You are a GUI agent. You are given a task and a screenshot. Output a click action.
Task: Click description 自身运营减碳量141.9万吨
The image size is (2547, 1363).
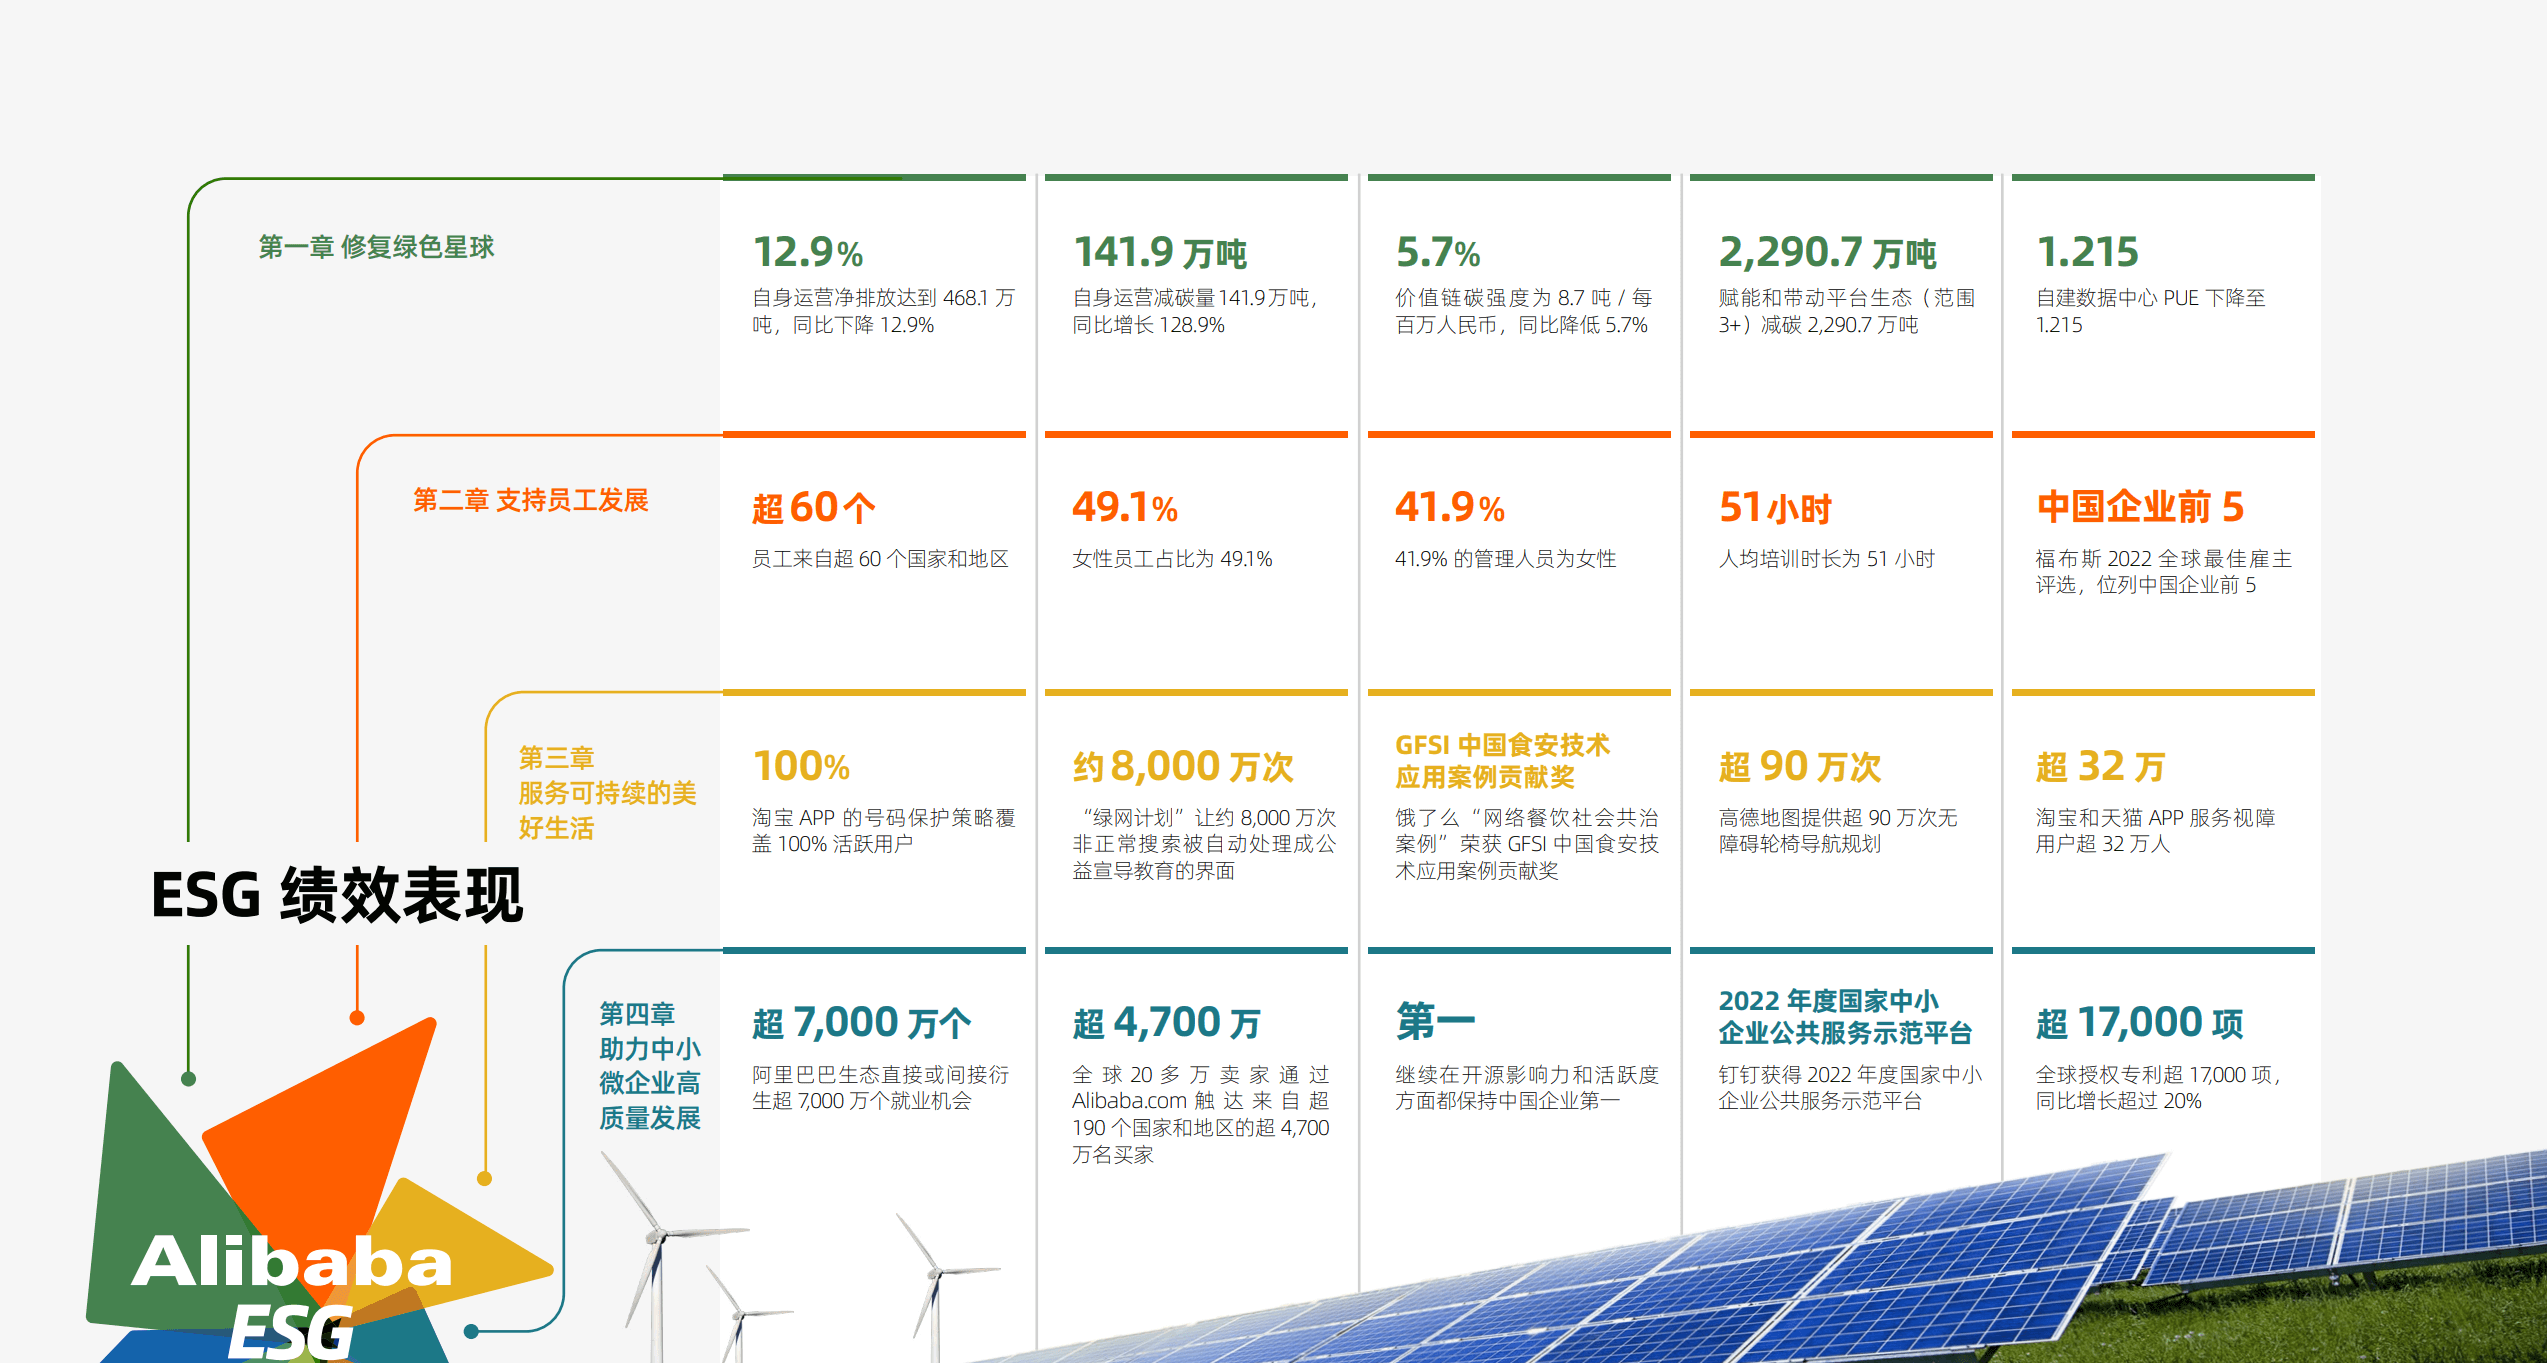[1195, 311]
